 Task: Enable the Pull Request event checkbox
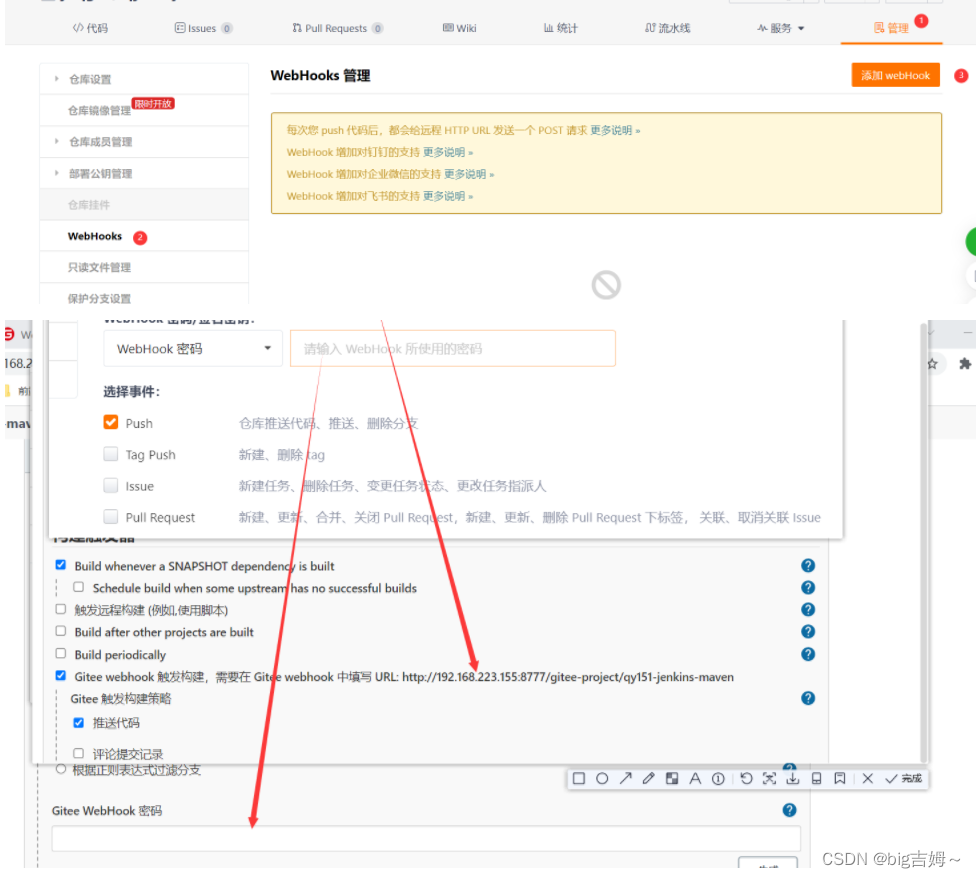click(111, 516)
